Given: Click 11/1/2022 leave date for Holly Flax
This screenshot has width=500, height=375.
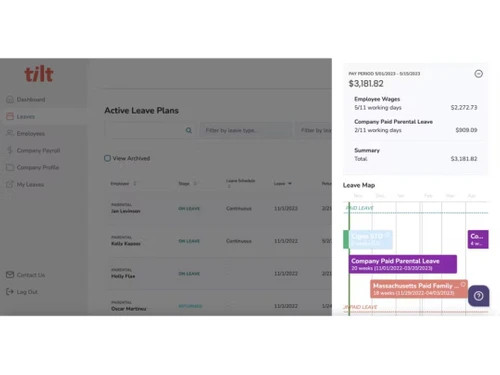Looking at the screenshot, I should tap(286, 273).
